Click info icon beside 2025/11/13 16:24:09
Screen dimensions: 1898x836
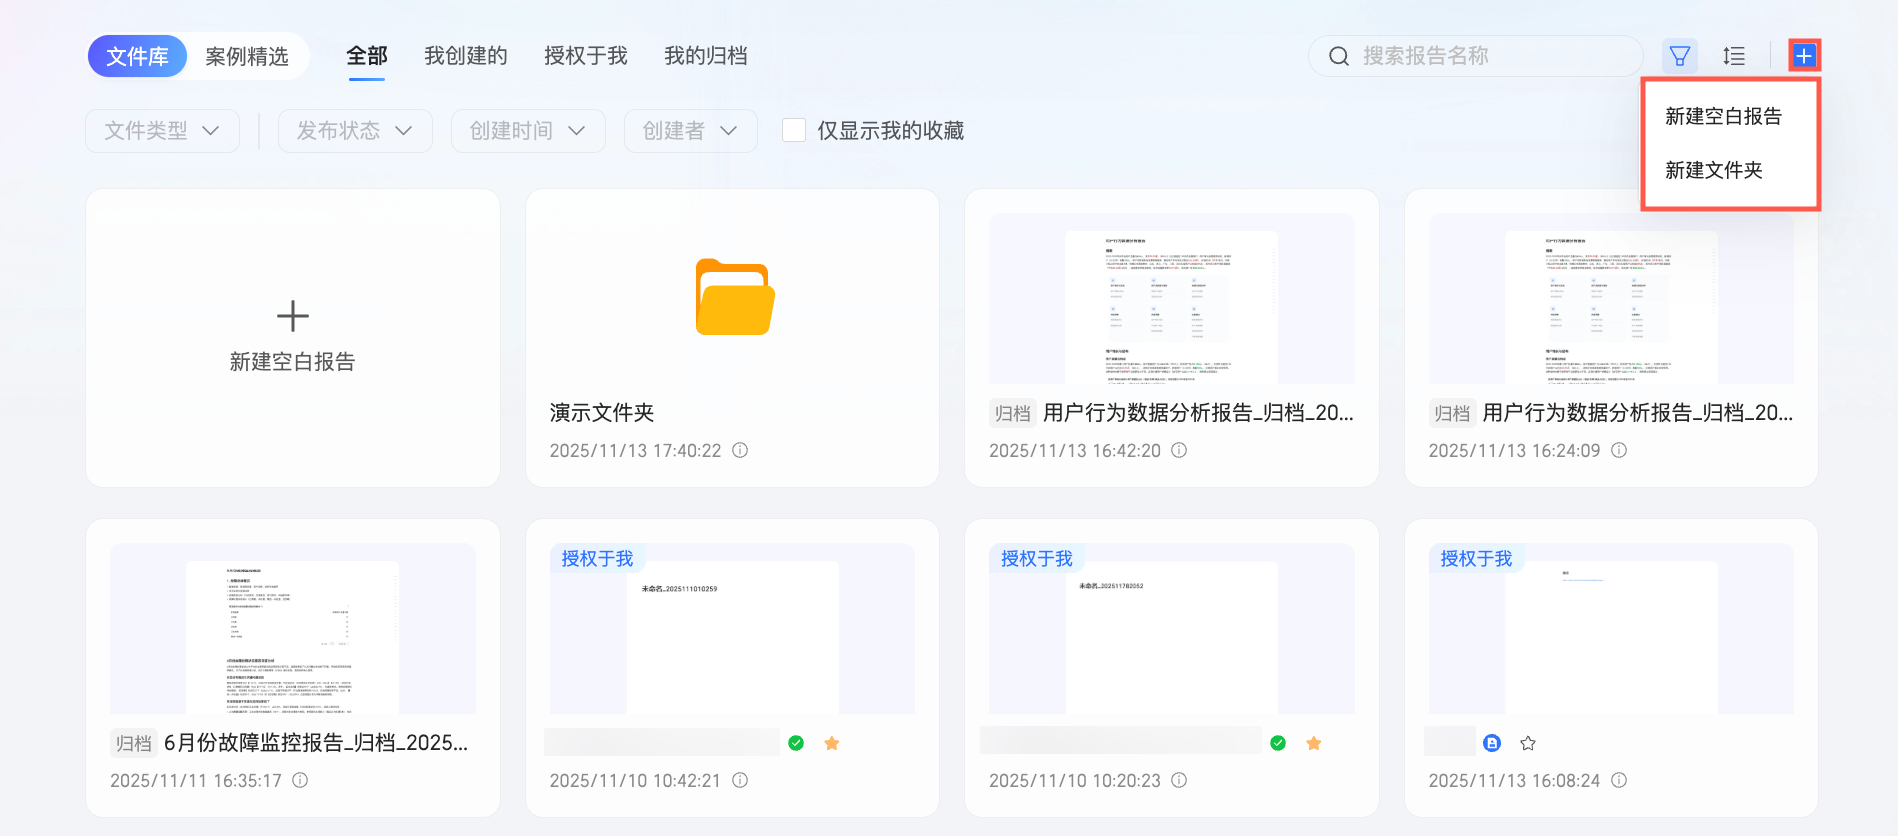pos(1619,450)
